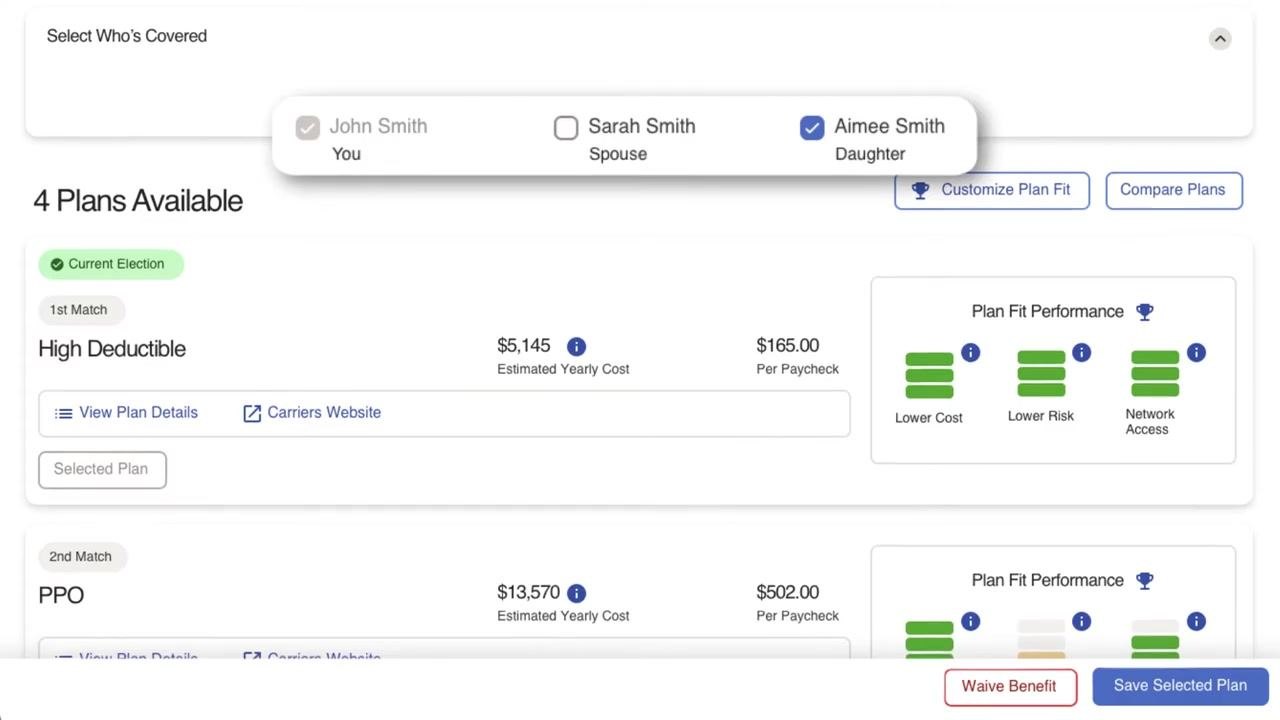Viewport: 1280px width, 720px height.
Task: Collapse the Select Who's Covered section
Action: pos(1220,39)
